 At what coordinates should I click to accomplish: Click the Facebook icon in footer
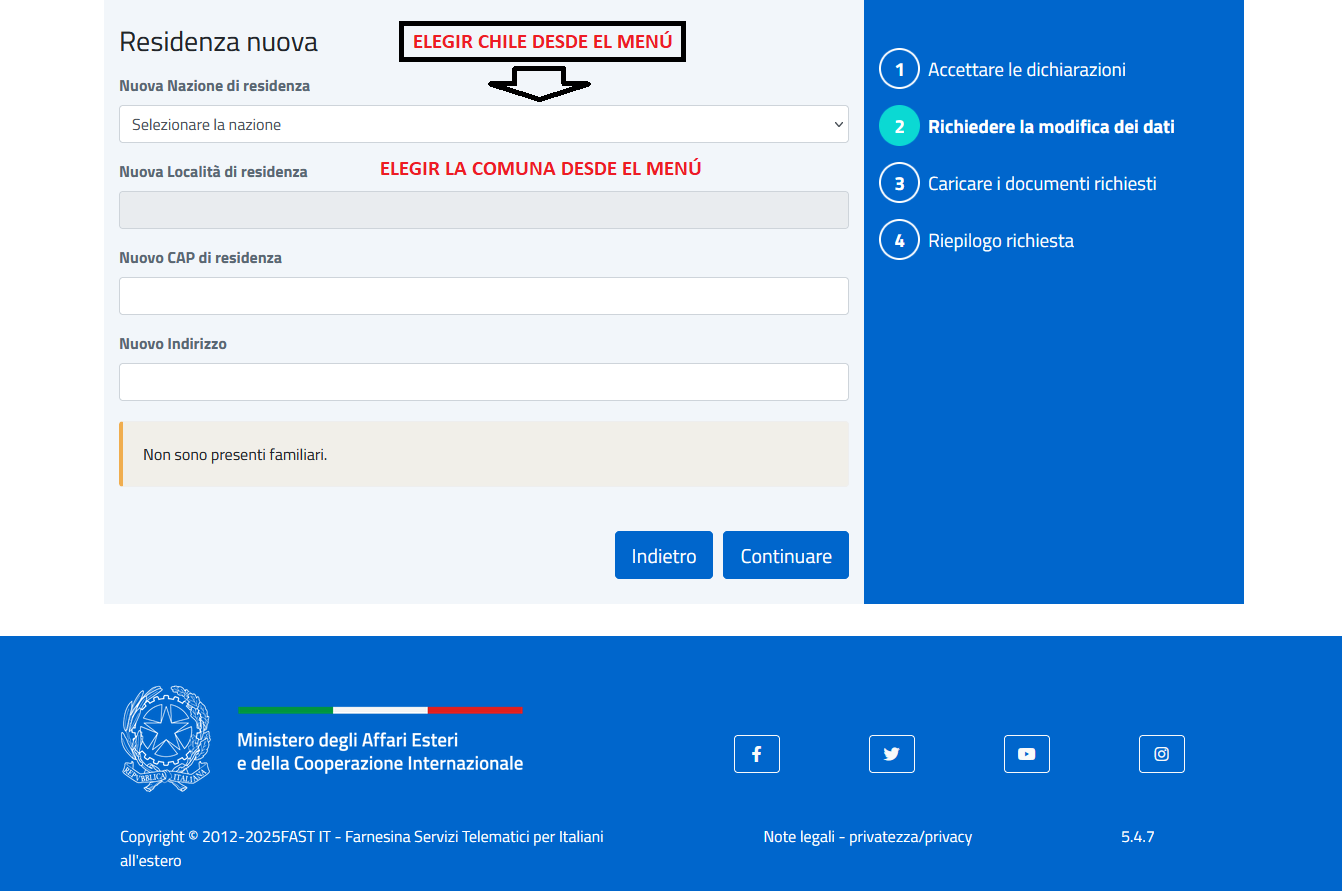[756, 754]
